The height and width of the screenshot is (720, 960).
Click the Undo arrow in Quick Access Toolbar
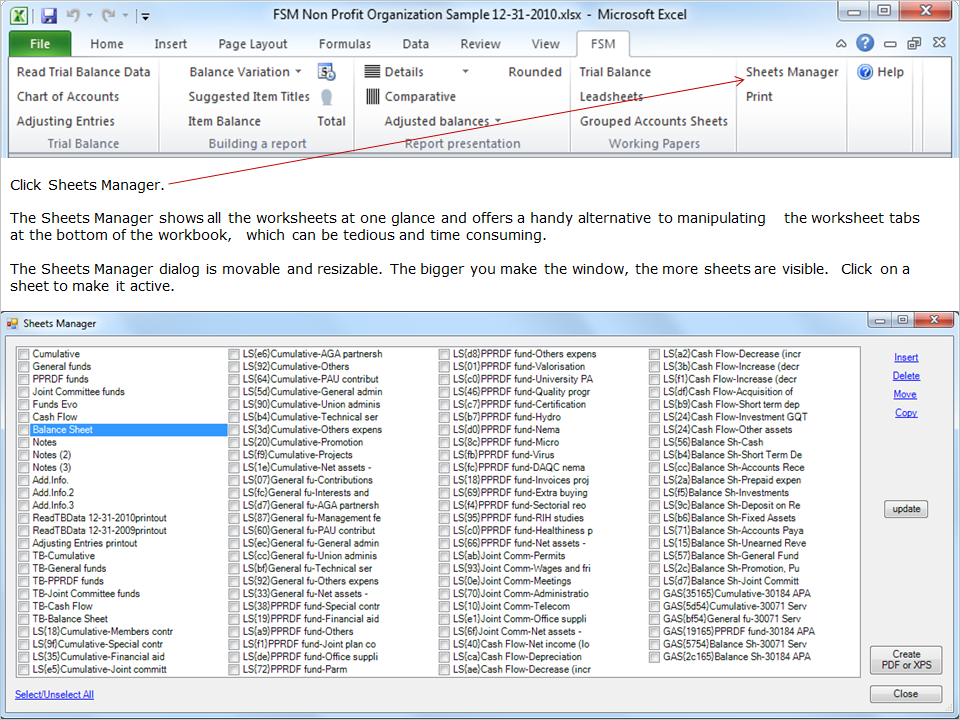[x=73, y=15]
